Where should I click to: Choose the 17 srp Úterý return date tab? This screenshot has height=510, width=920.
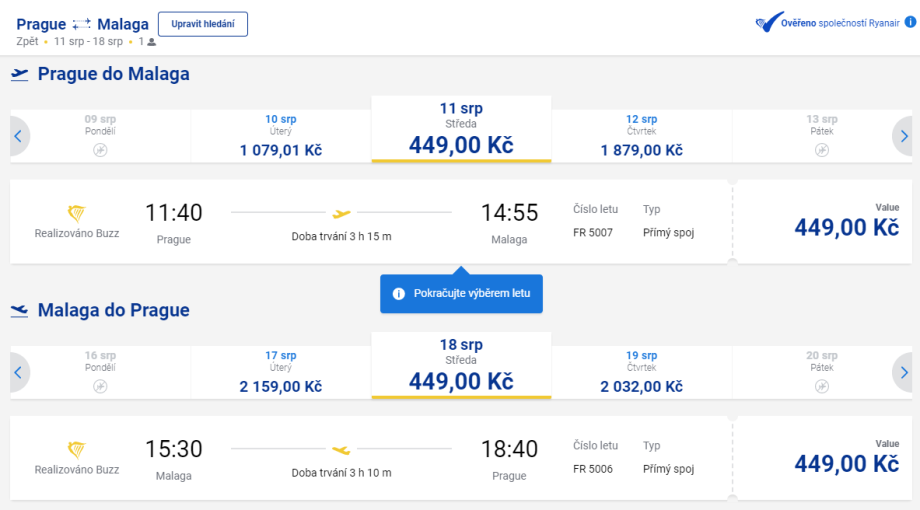281,372
